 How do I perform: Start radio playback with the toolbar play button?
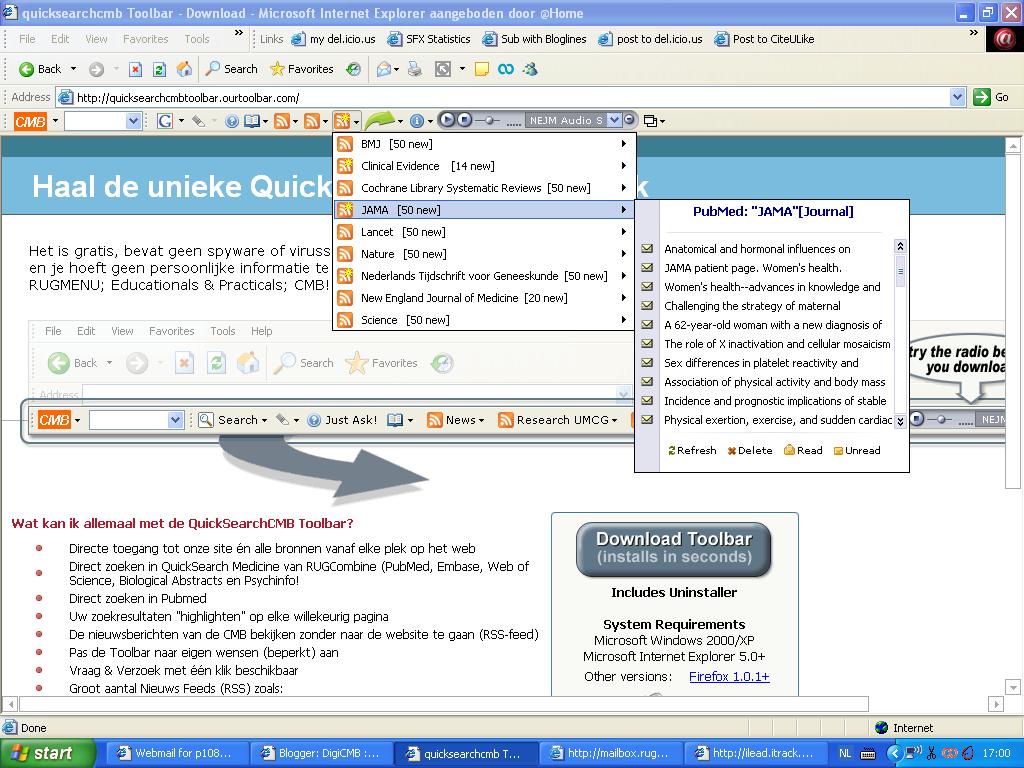pos(447,120)
